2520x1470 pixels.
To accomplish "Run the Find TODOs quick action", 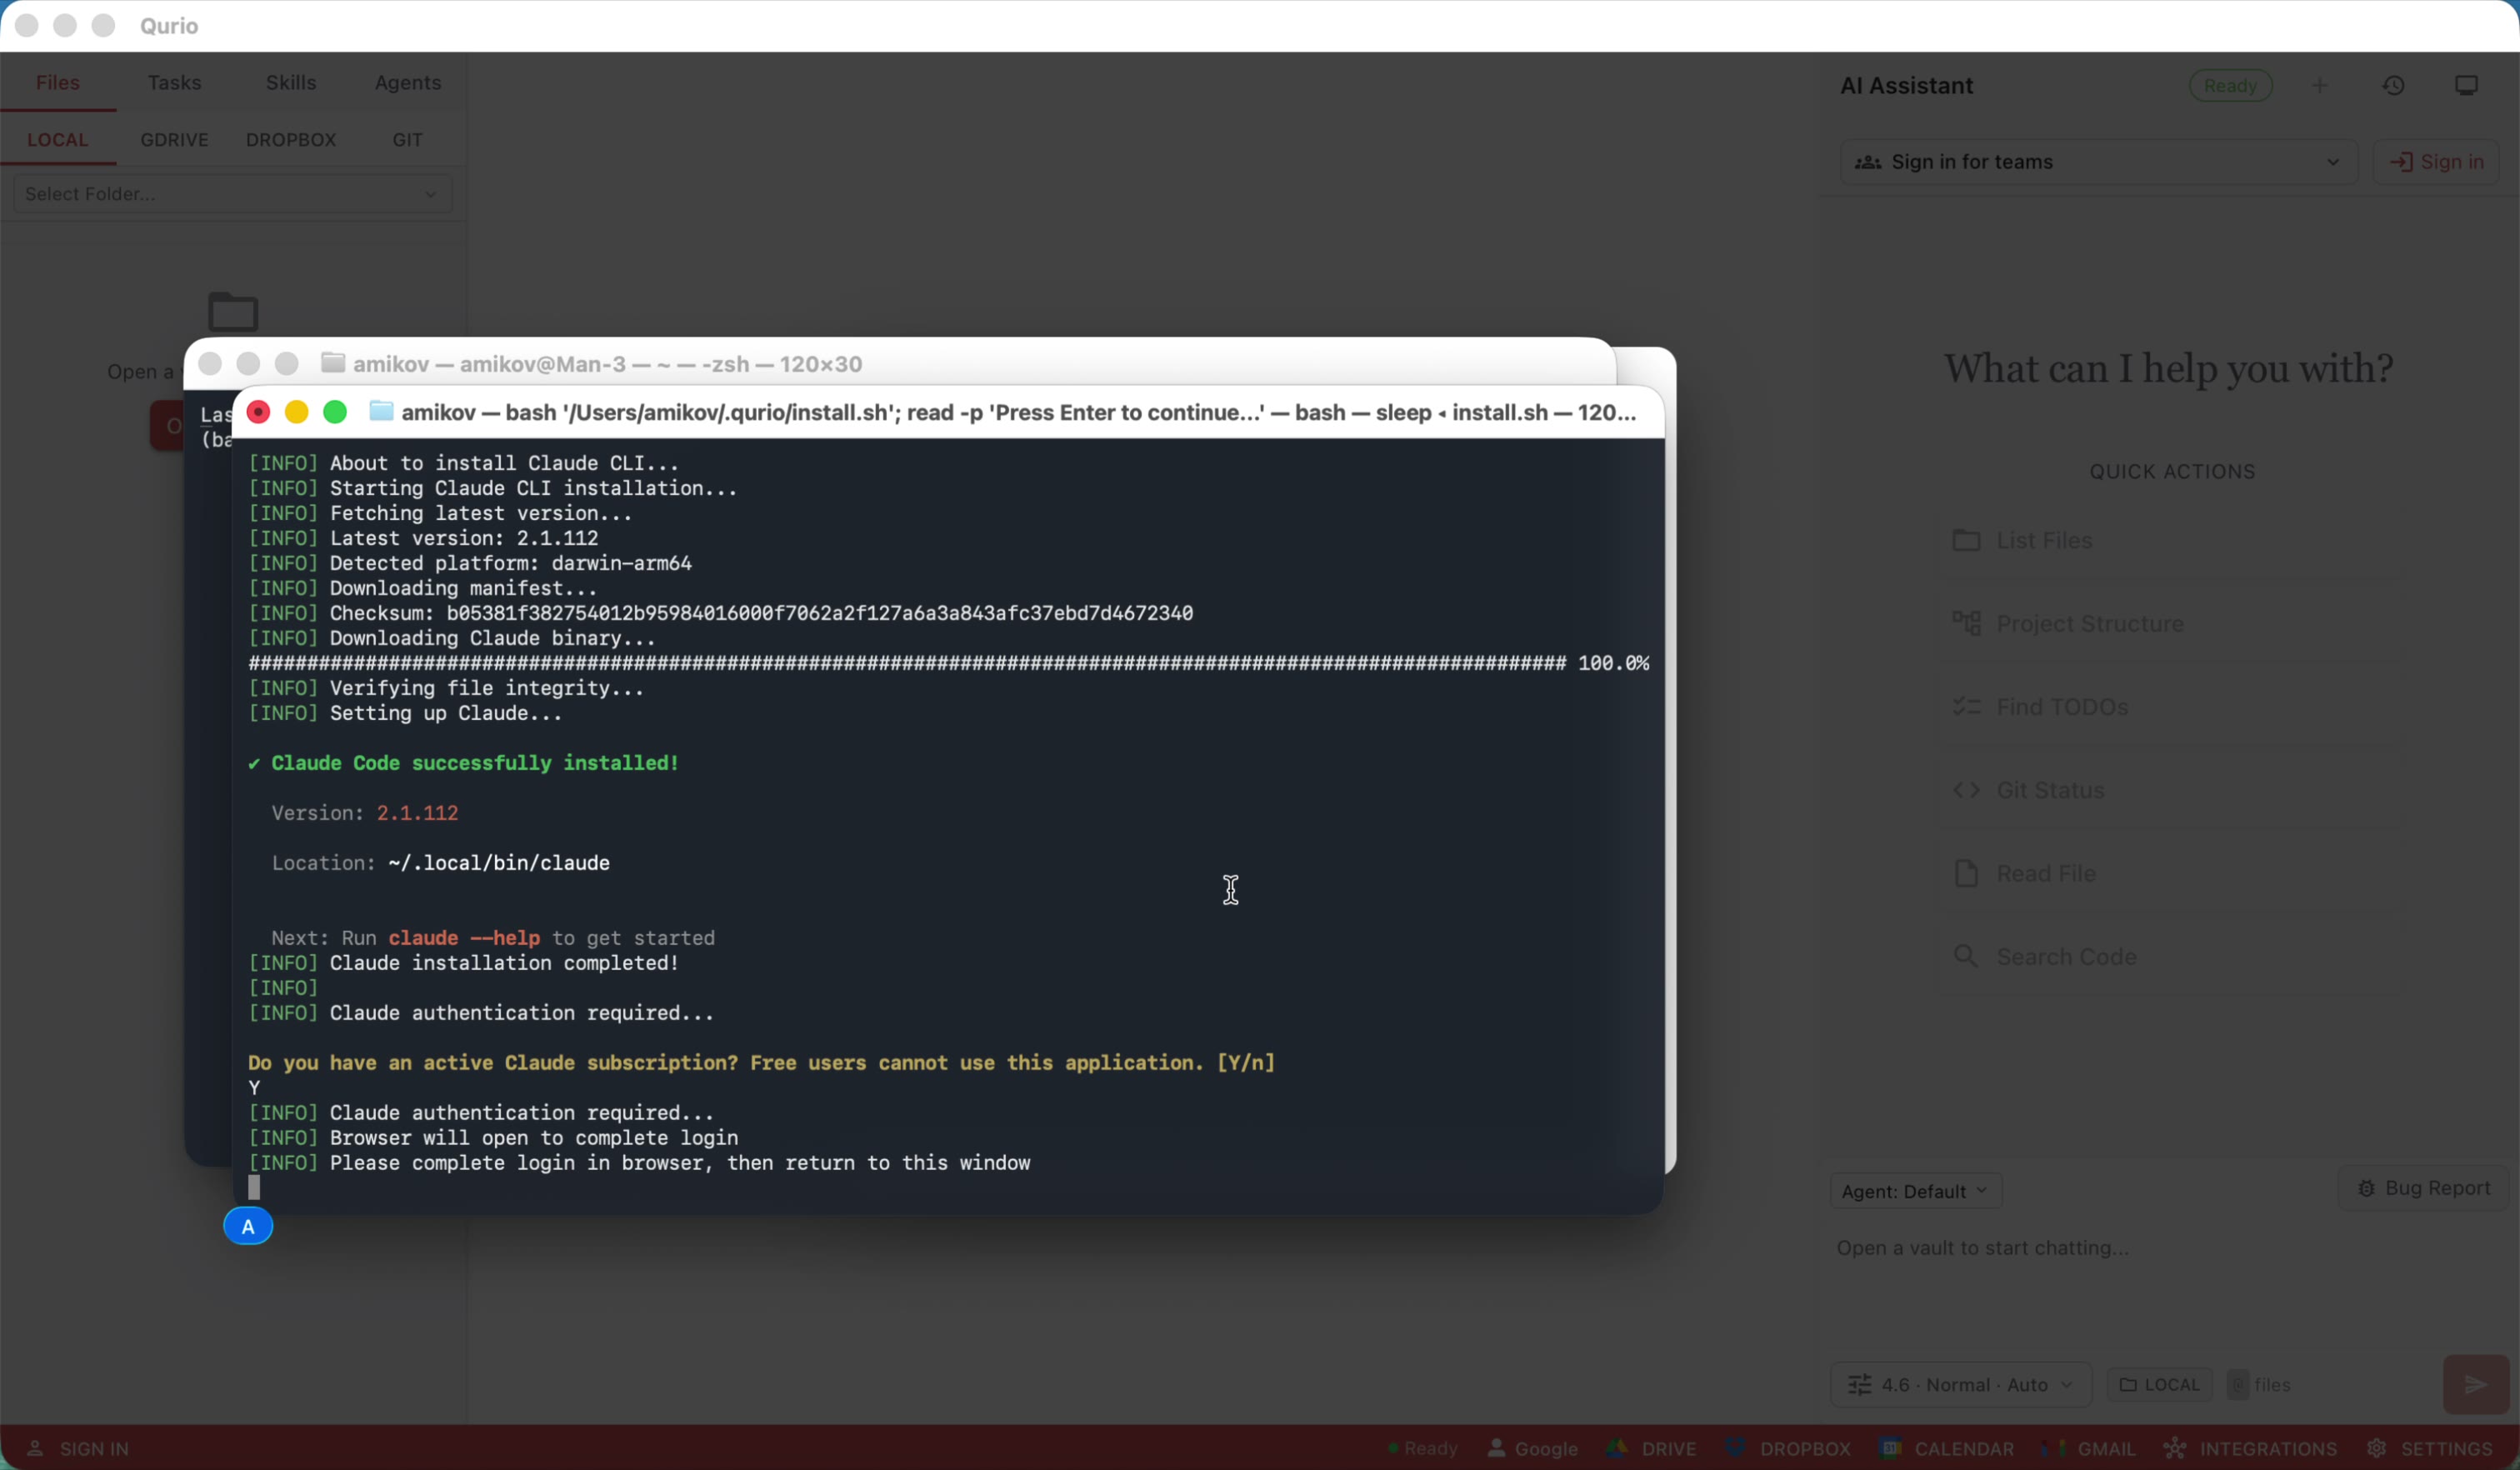I will coord(2062,706).
